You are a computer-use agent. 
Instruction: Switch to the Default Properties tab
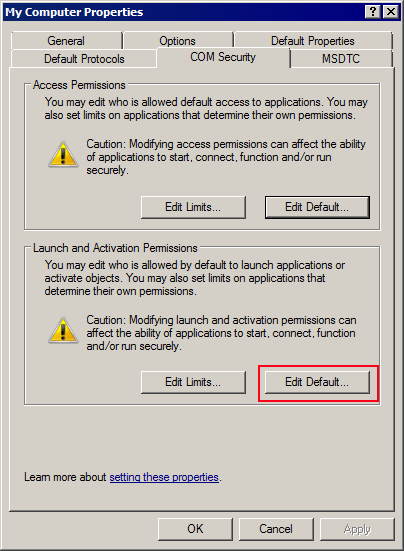[313, 41]
